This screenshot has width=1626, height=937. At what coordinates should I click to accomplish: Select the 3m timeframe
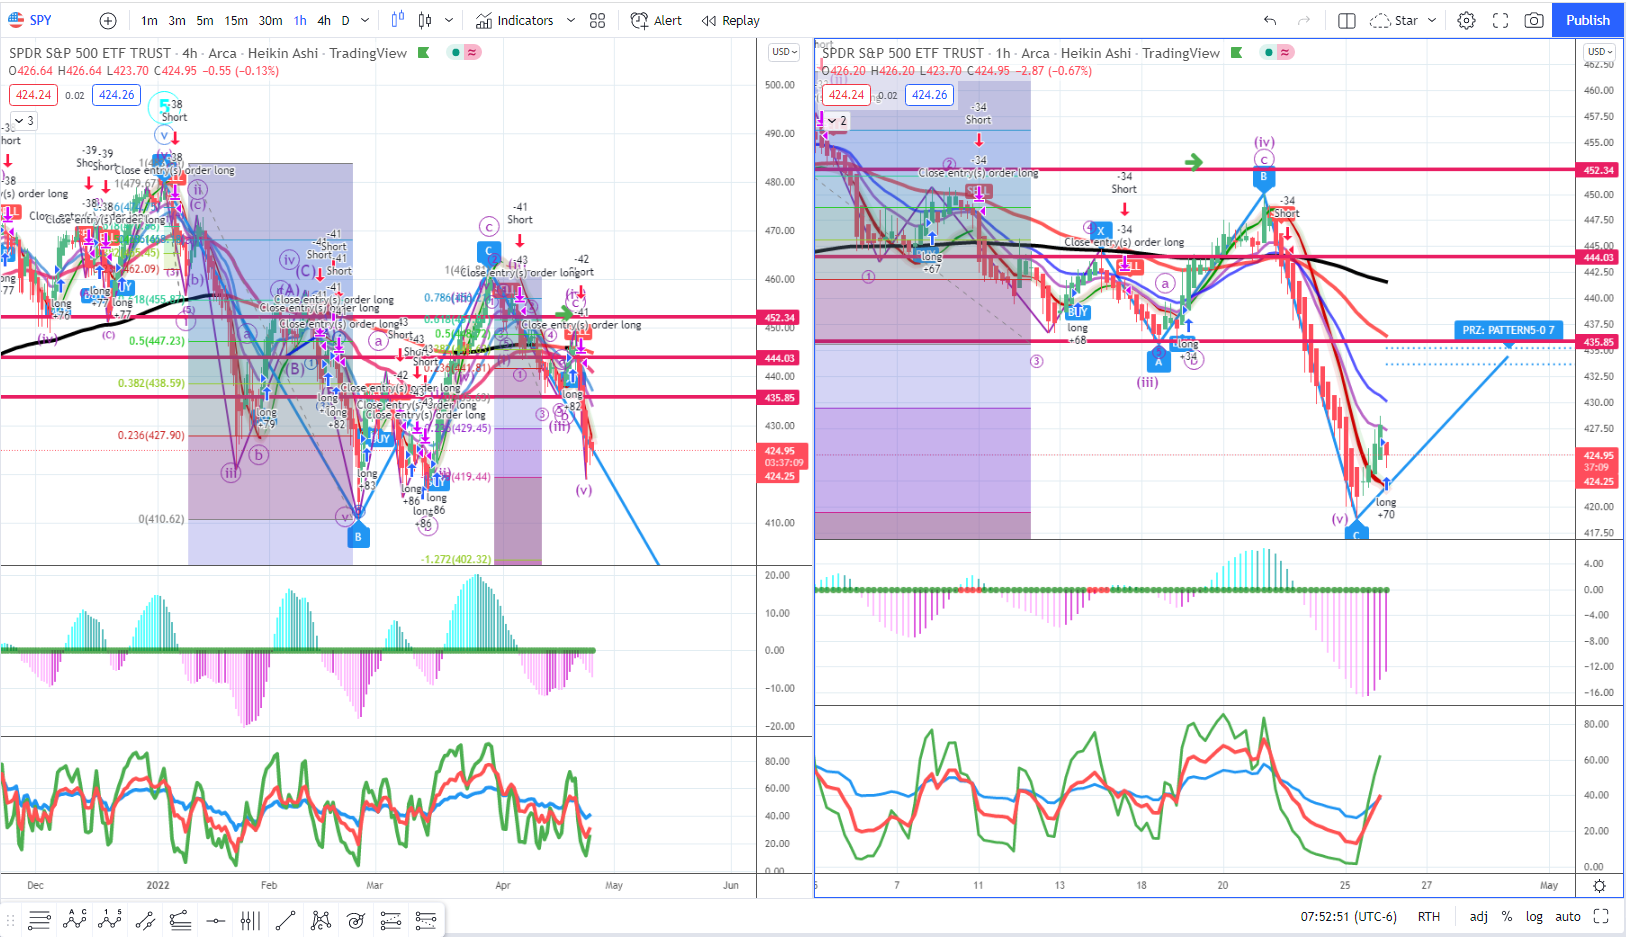tap(177, 20)
